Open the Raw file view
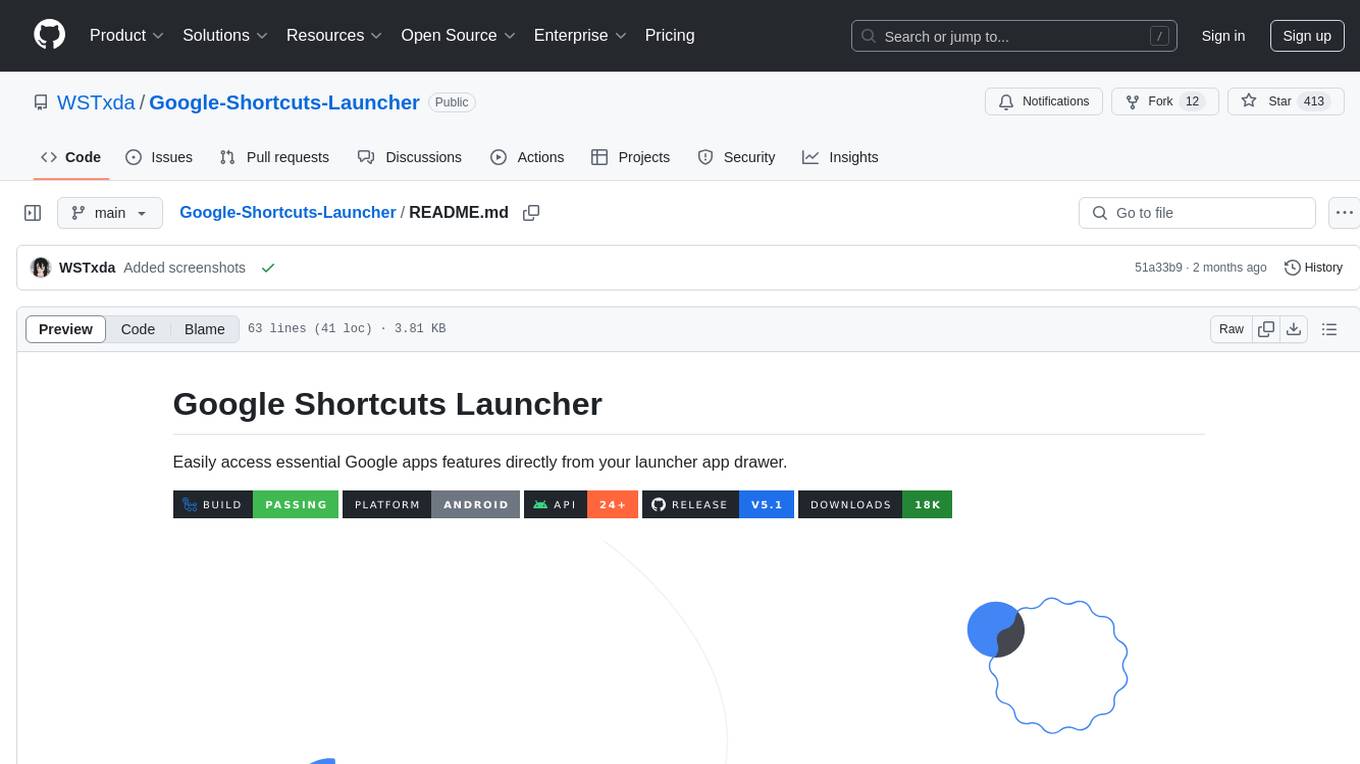The image size is (1360, 764). [x=1231, y=329]
